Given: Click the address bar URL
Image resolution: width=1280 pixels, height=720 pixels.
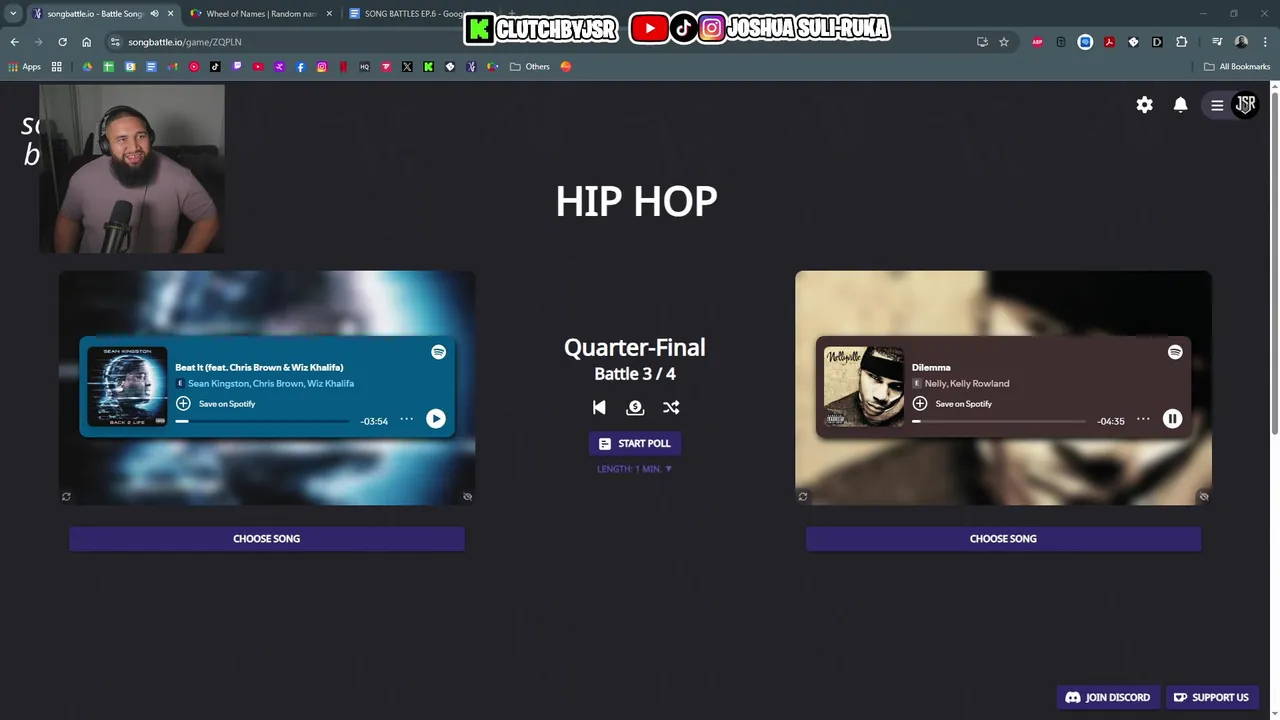Looking at the screenshot, I should tap(184, 42).
